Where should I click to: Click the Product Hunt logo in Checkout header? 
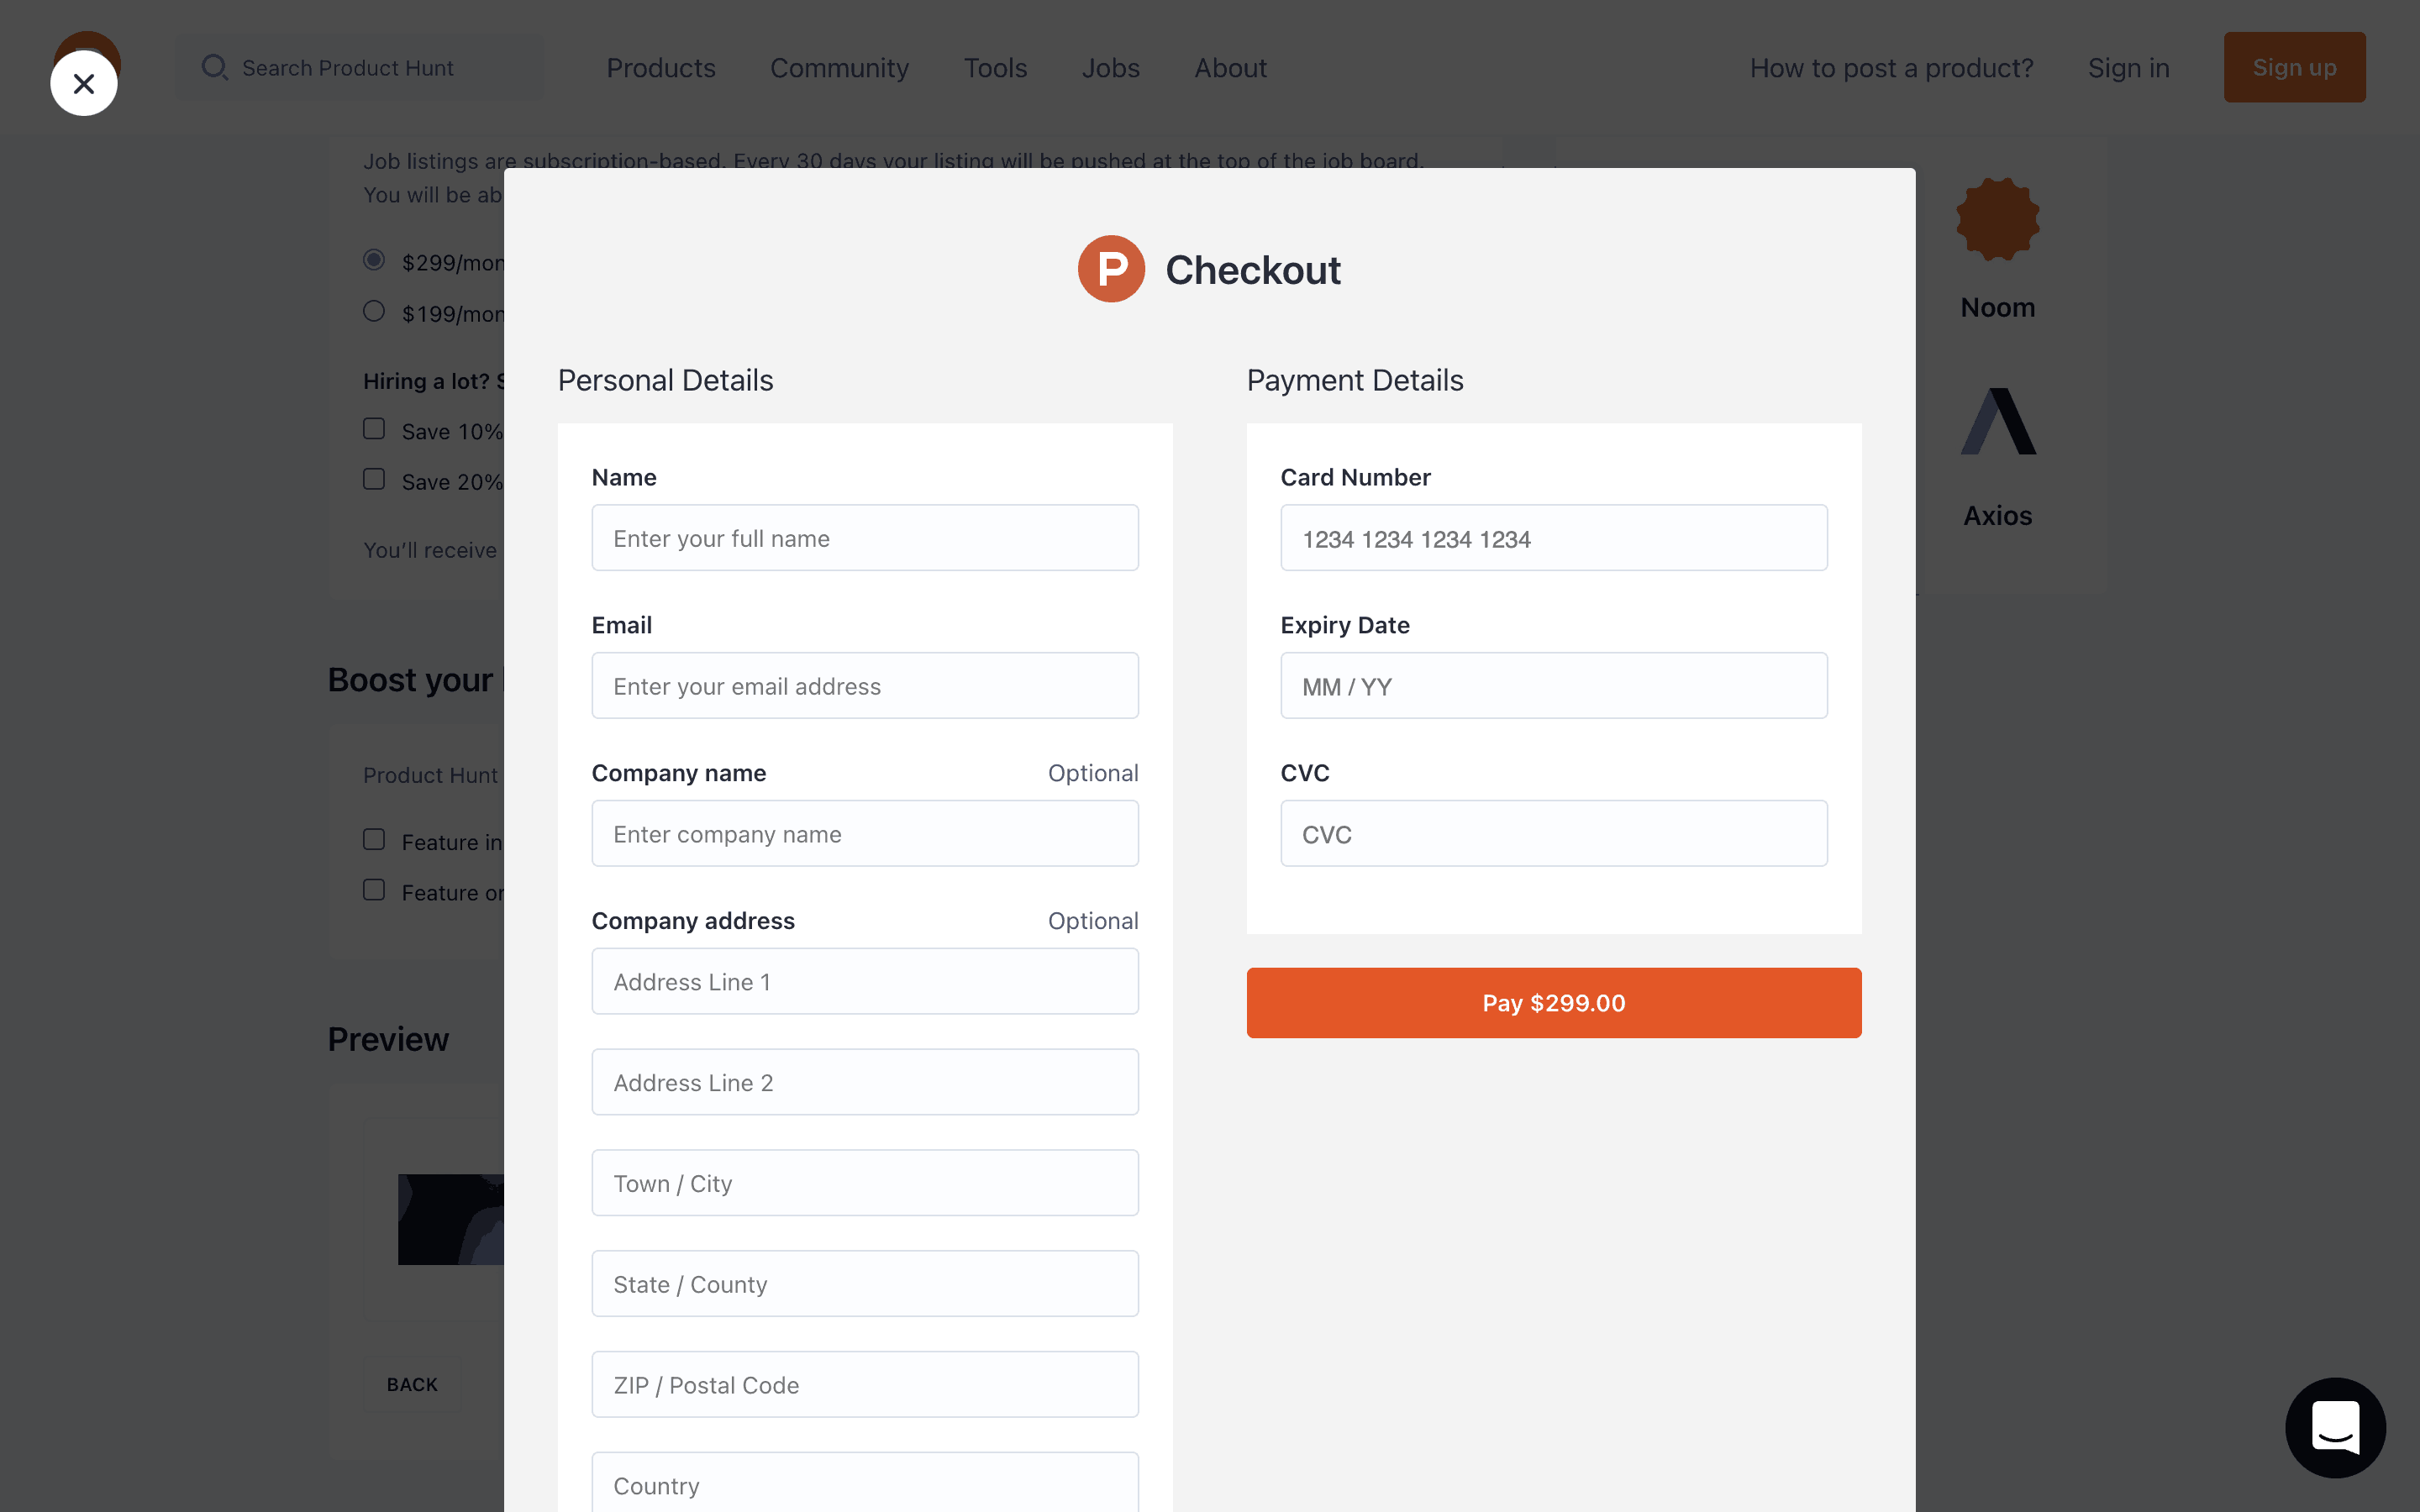coord(1111,269)
